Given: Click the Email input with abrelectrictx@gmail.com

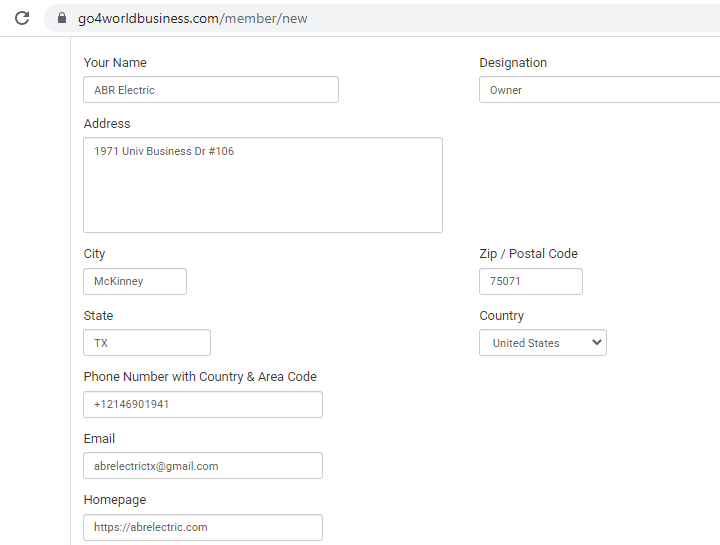Looking at the screenshot, I should tap(202, 466).
